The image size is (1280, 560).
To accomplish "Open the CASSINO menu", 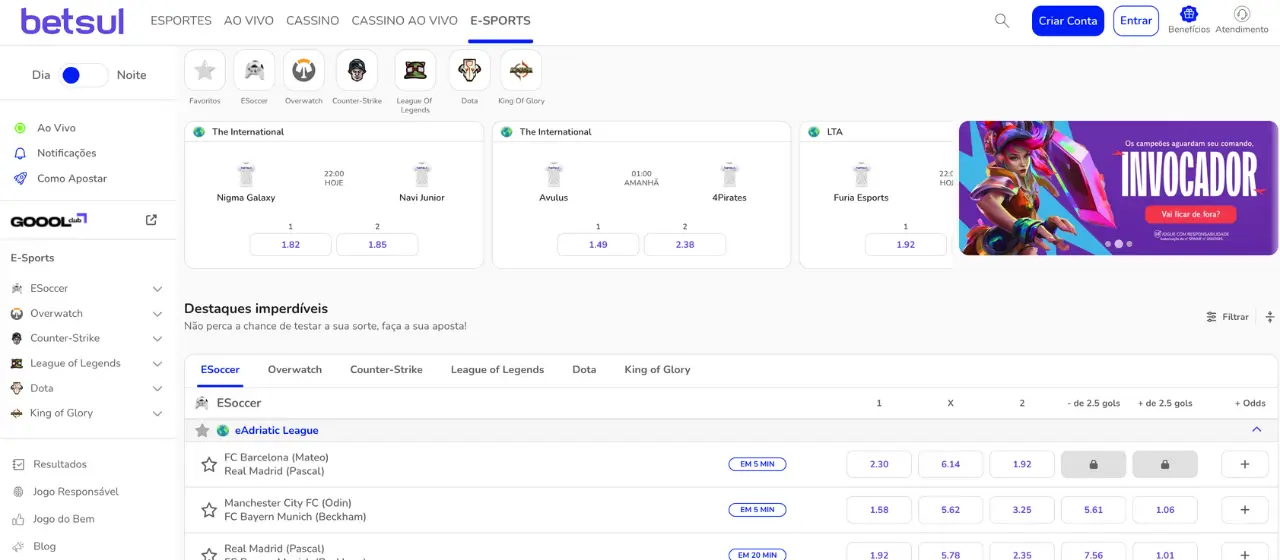I will coord(312,20).
